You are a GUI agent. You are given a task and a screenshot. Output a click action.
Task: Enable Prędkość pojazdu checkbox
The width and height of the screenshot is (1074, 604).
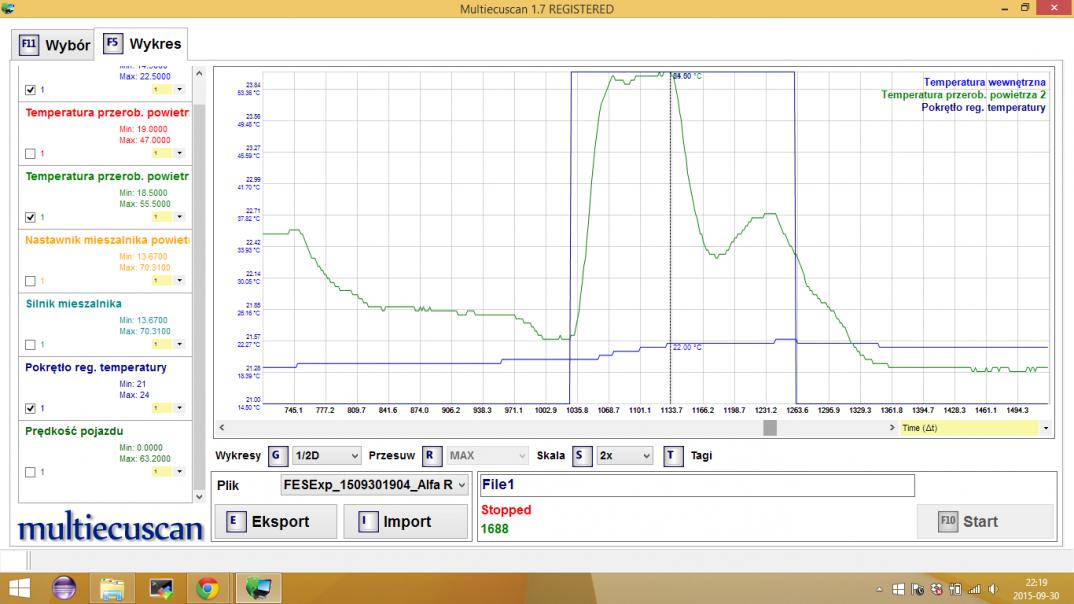(x=30, y=472)
